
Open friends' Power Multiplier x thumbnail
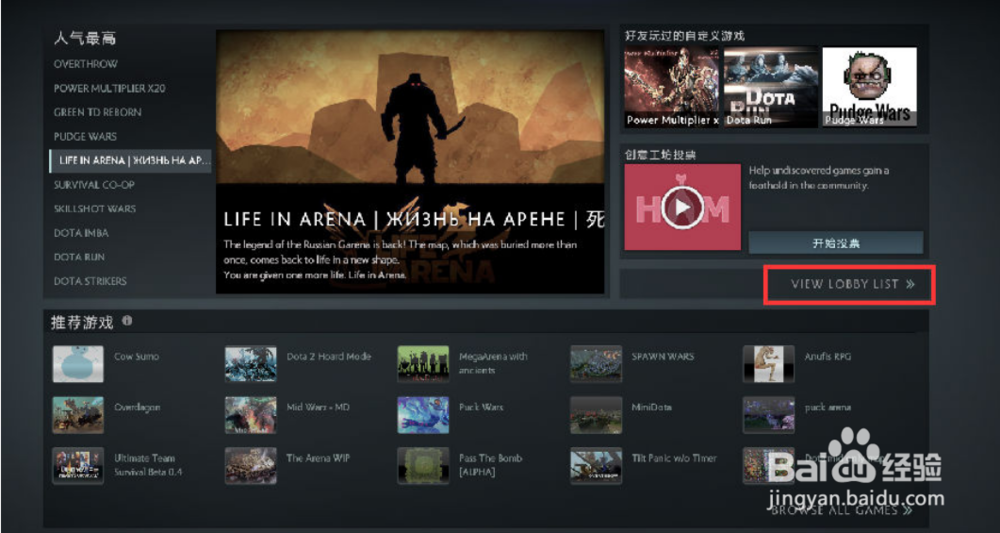pyautogui.click(x=672, y=87)
